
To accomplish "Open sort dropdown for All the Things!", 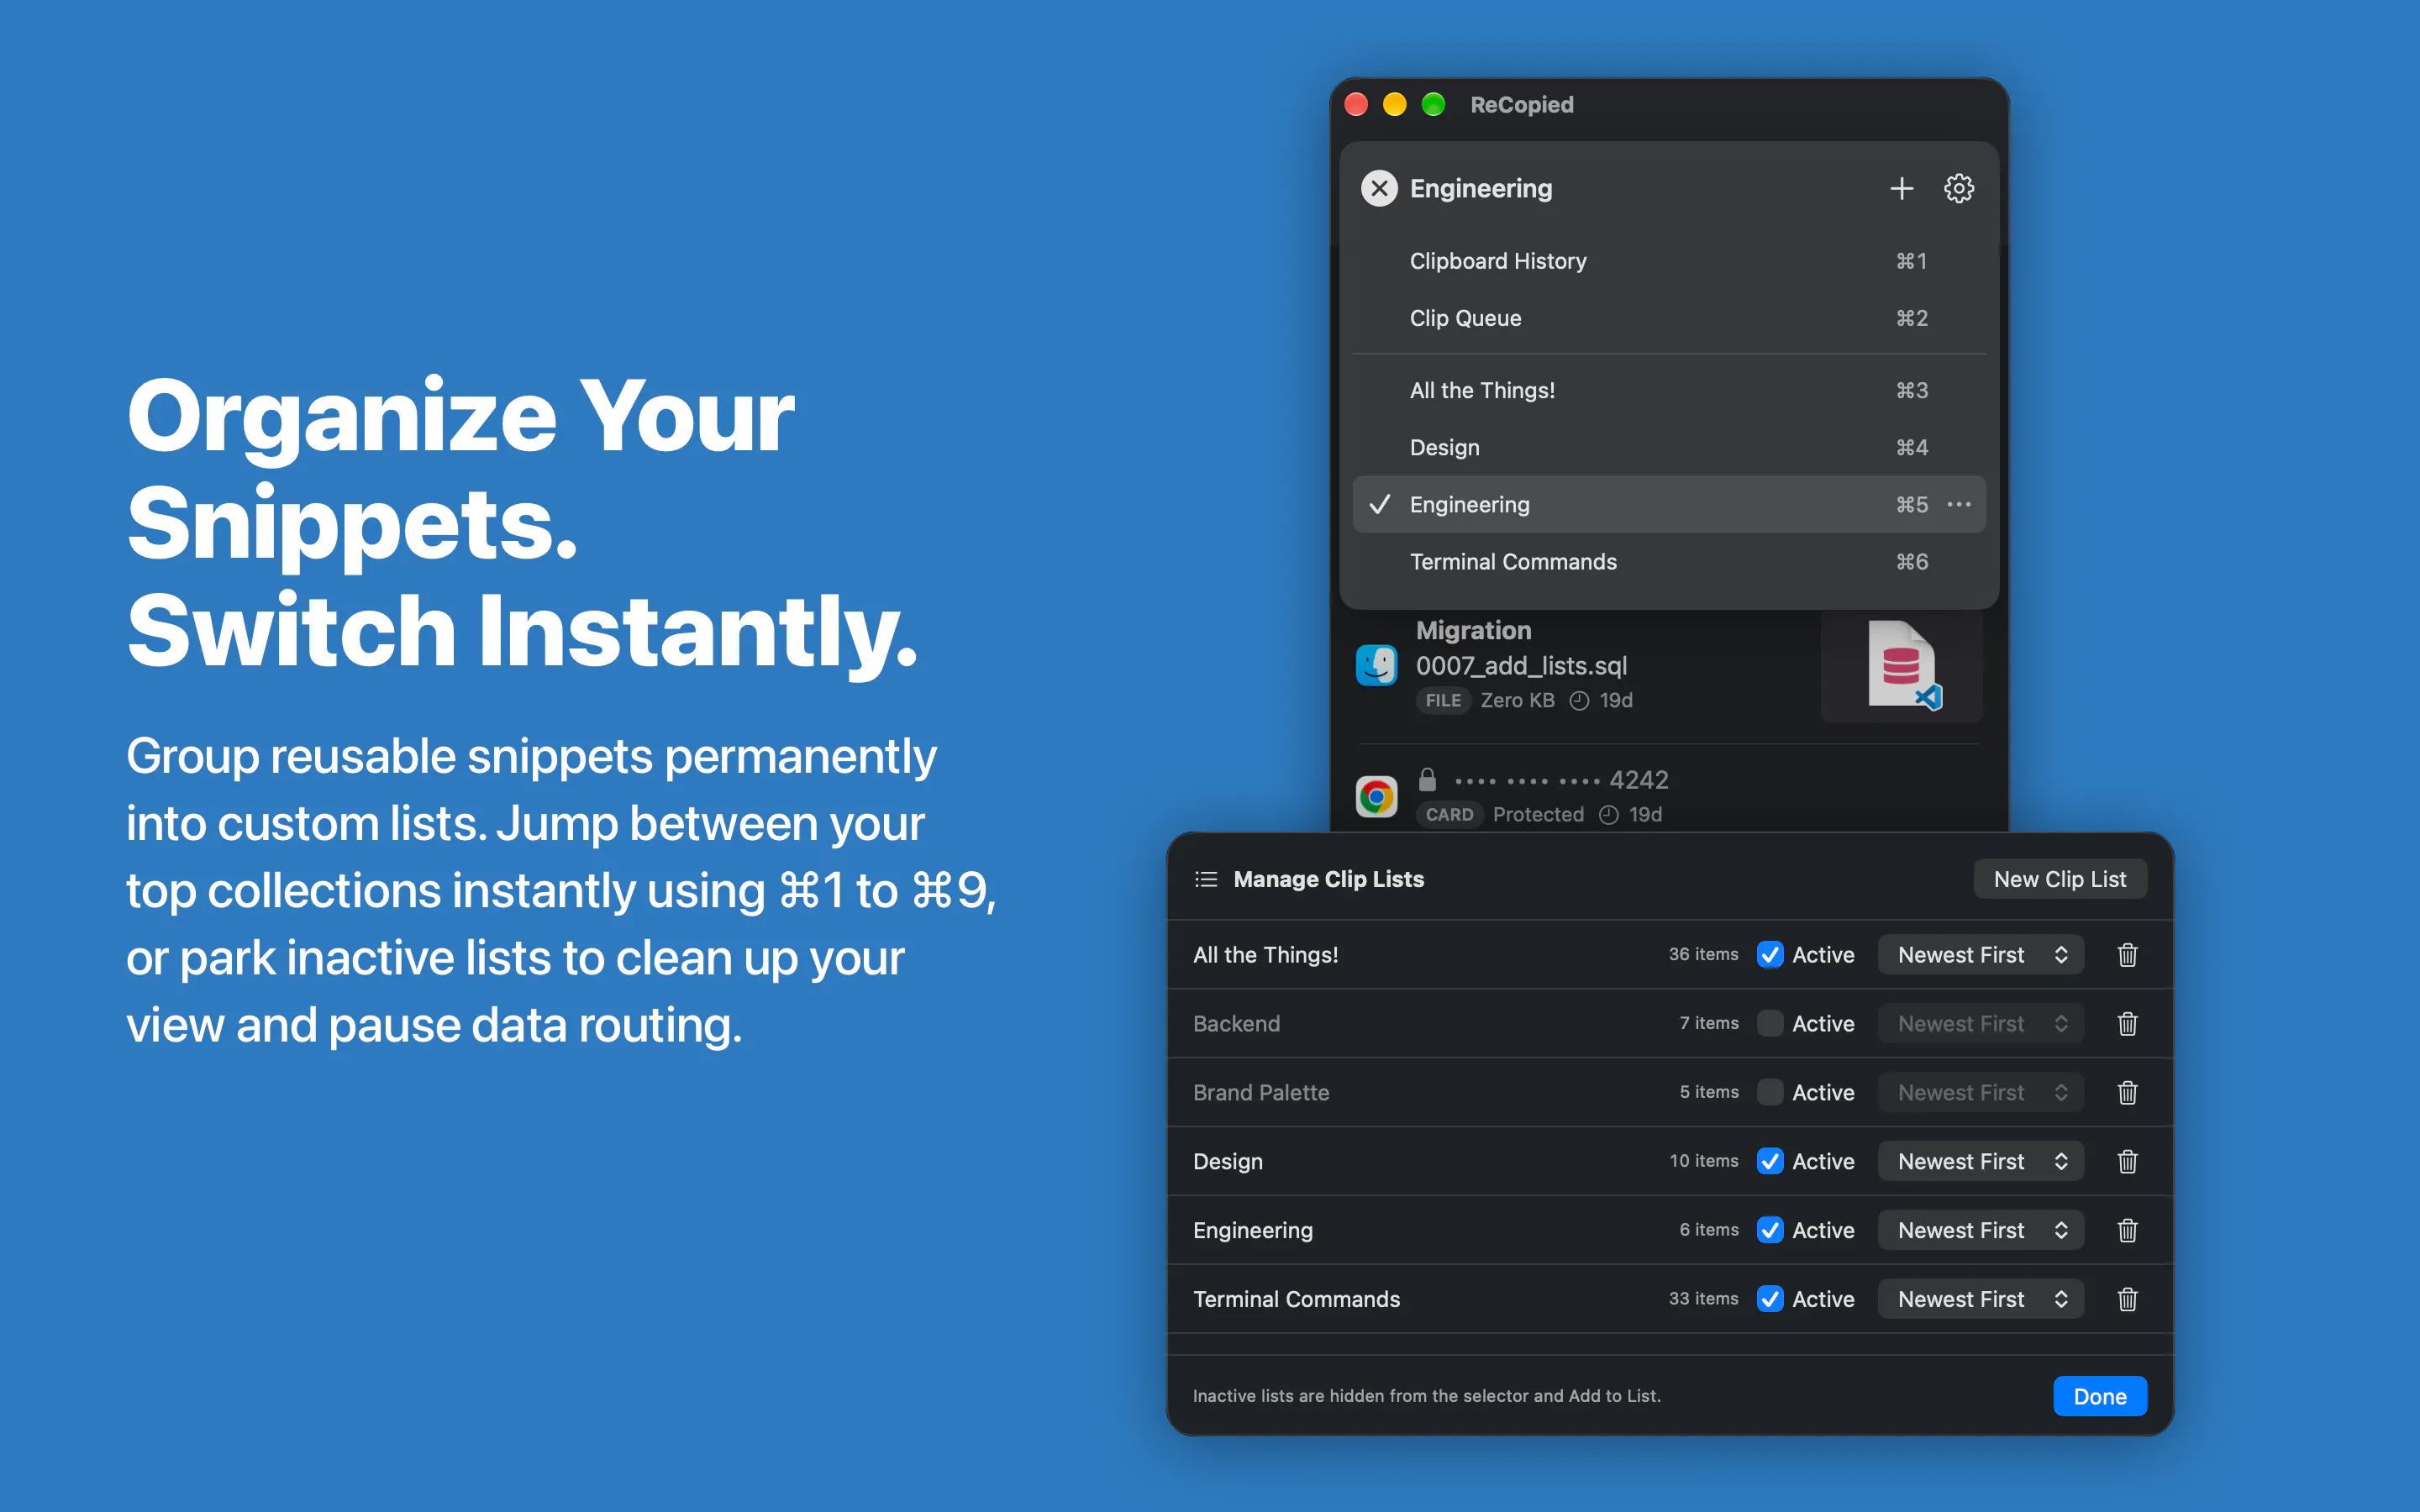I will click(x=1980, y=954).
